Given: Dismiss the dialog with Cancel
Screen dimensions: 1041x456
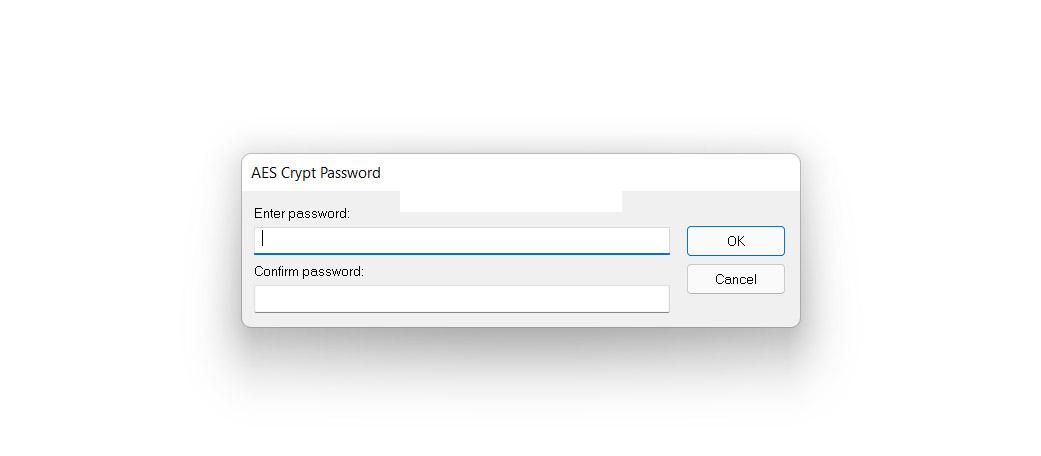Looking at the screenshot, I should click(735, 279).
